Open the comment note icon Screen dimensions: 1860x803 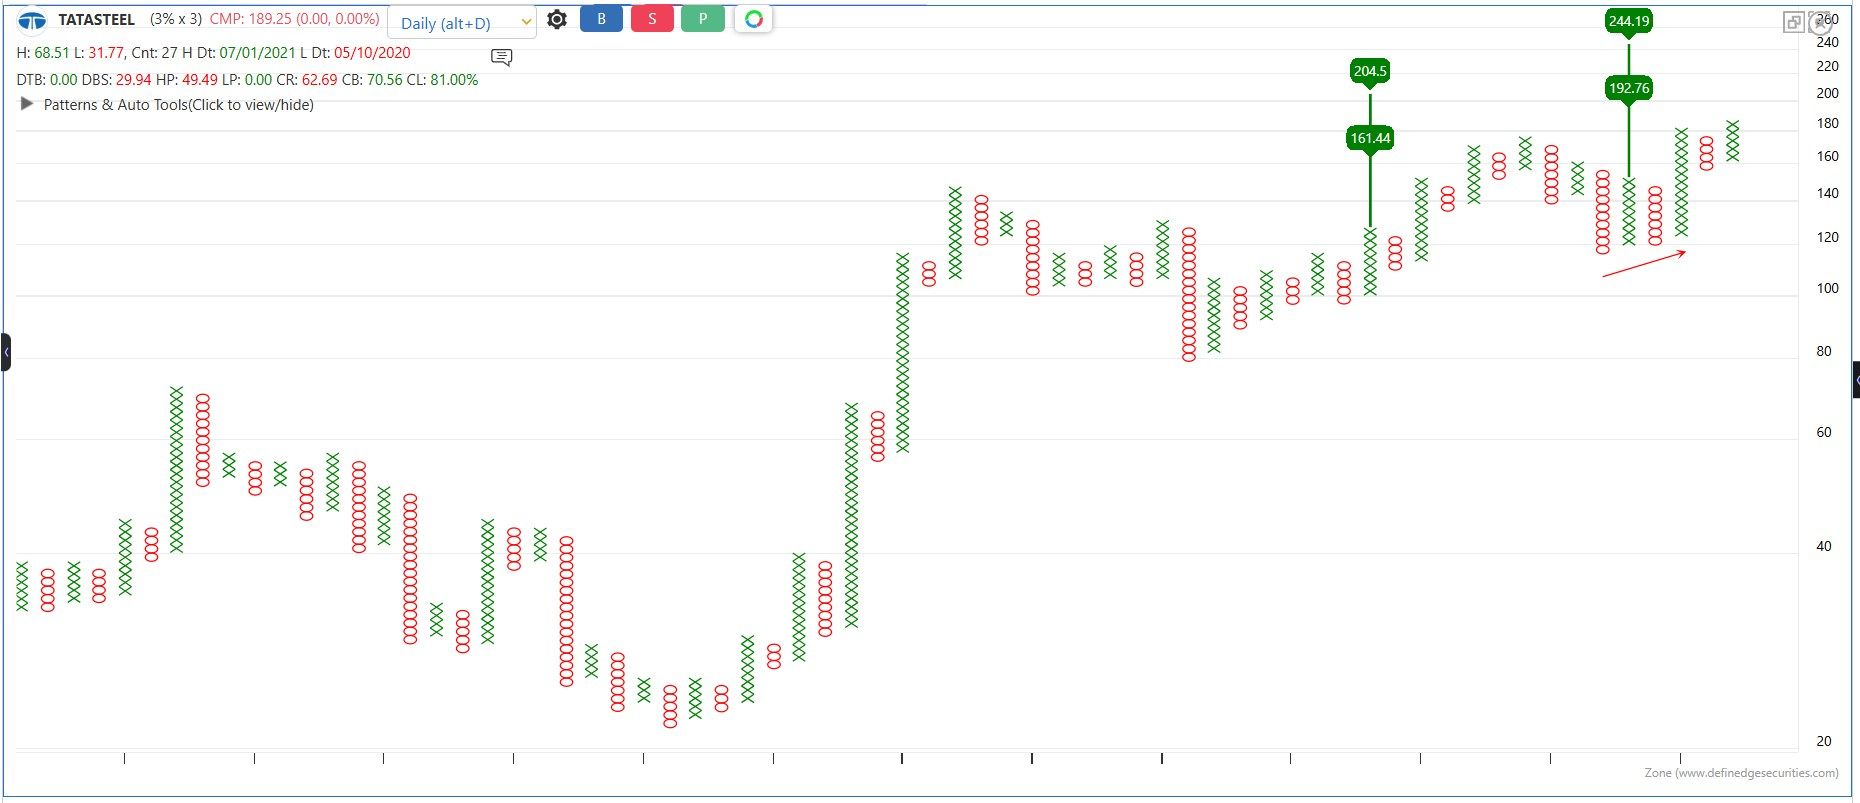point(502,57)
